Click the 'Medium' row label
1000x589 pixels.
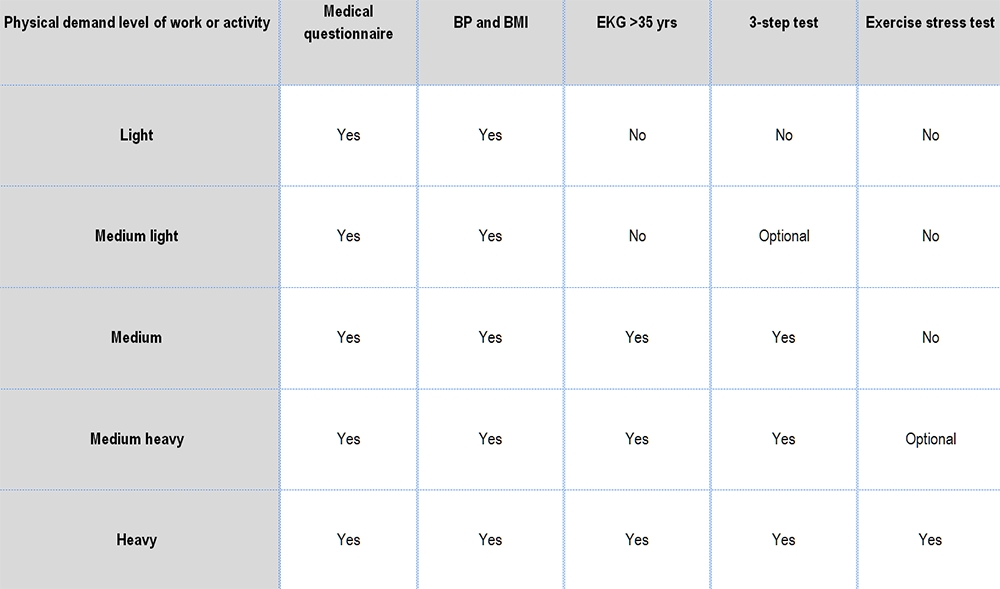pos(137,337)
